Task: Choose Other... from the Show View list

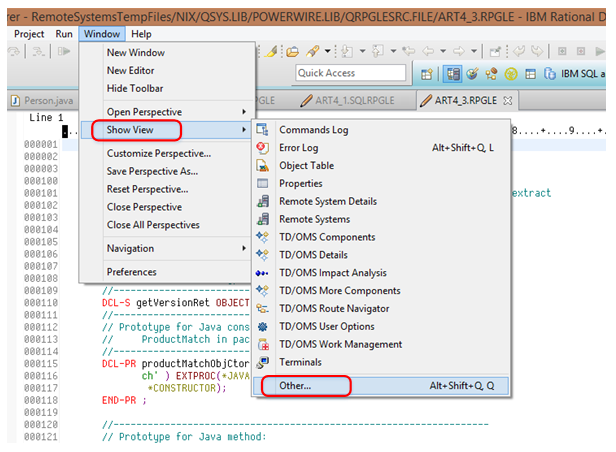Action: tap(295, 385)
